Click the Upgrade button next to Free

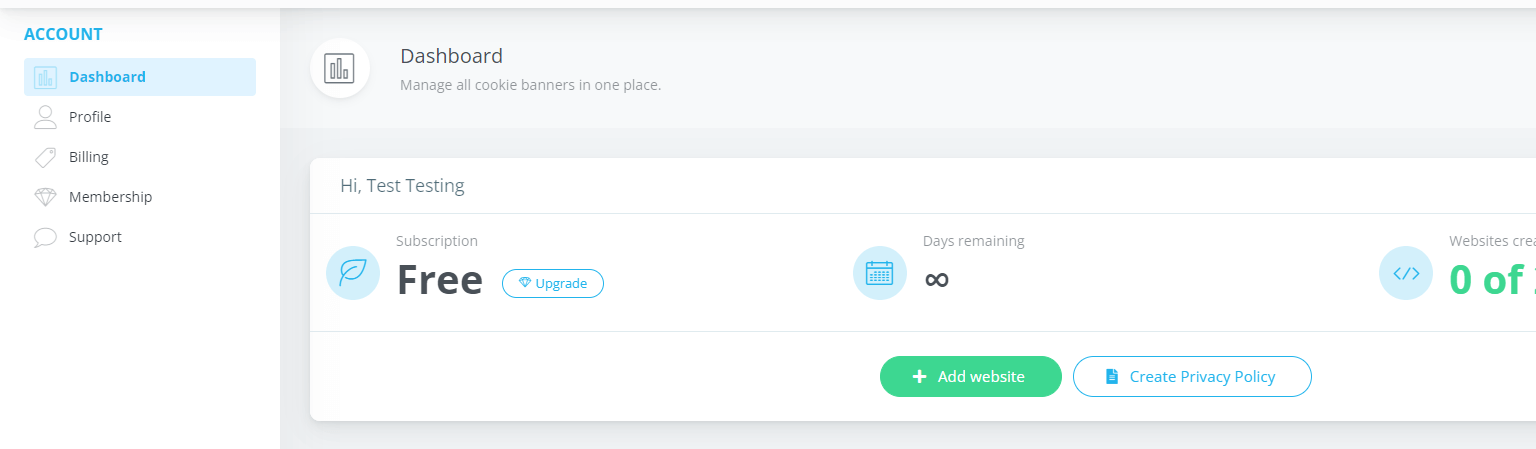[x=553, y=283]
